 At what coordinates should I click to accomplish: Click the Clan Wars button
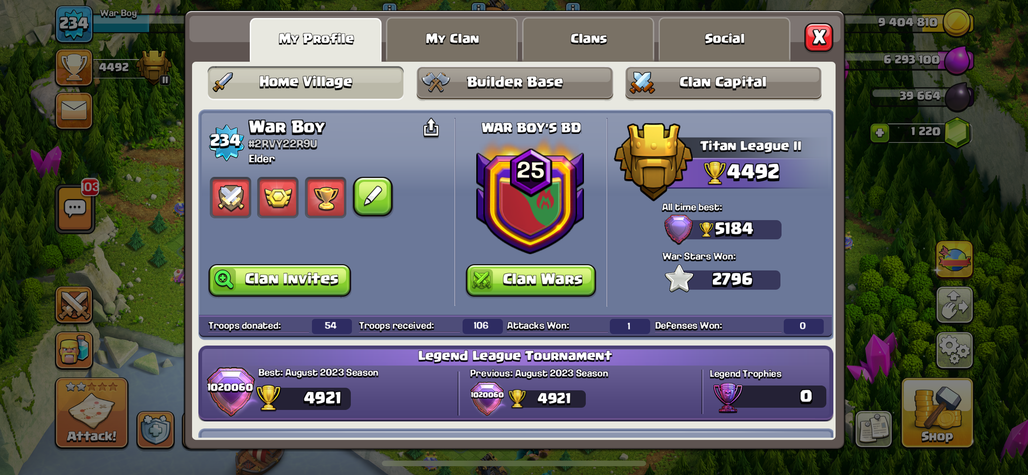pos(531,280)
